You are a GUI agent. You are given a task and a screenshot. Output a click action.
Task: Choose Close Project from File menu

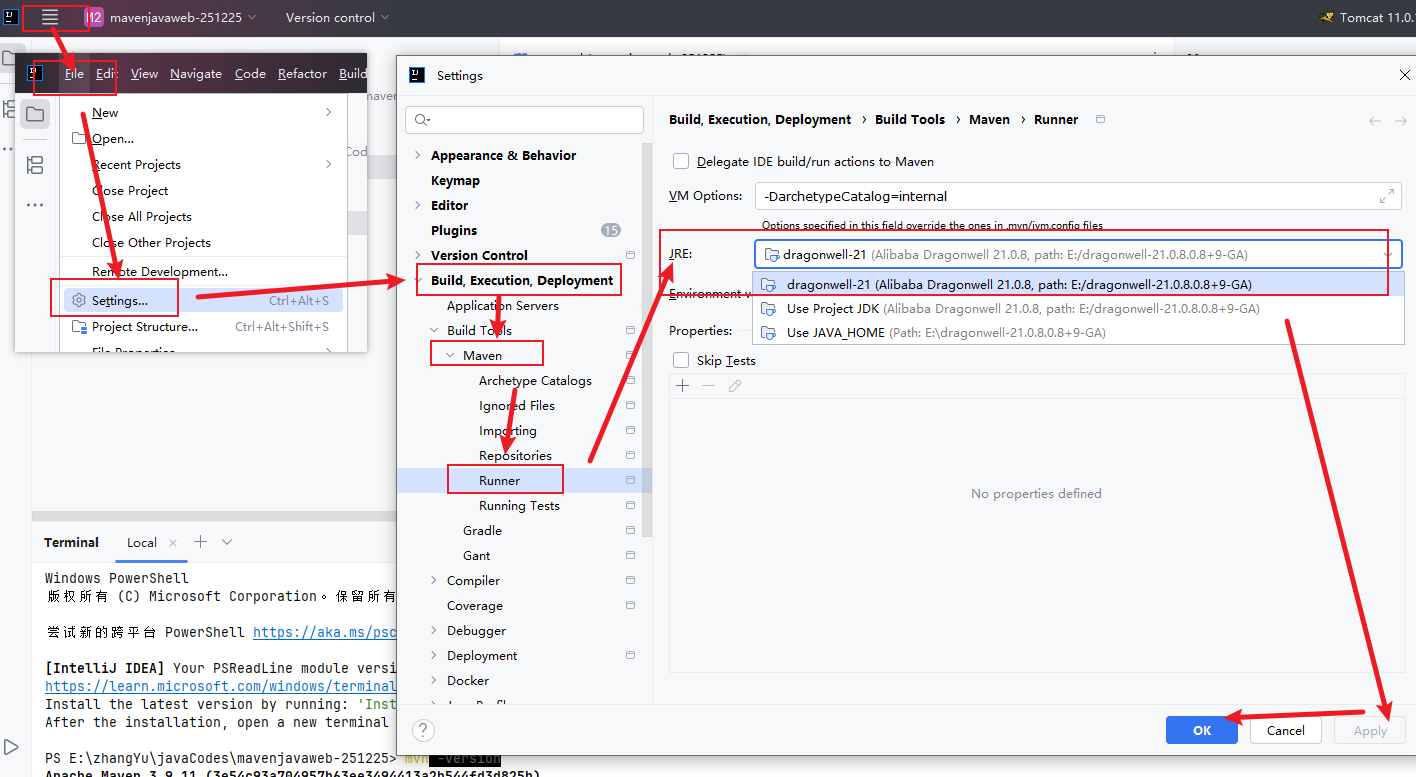[204, 190]
